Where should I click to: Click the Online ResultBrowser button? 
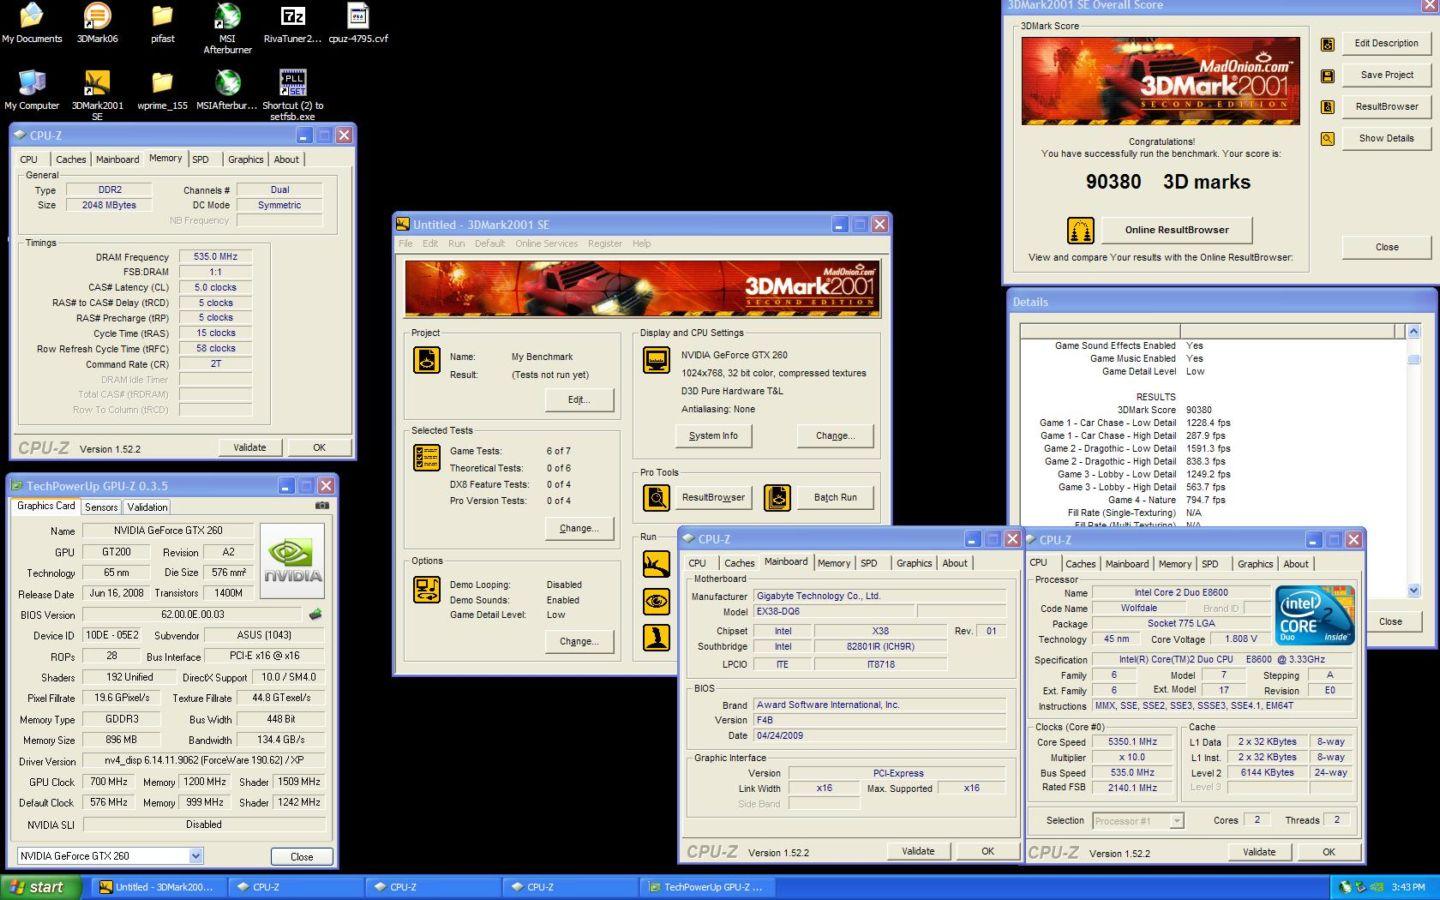[x=1176, y=230]
